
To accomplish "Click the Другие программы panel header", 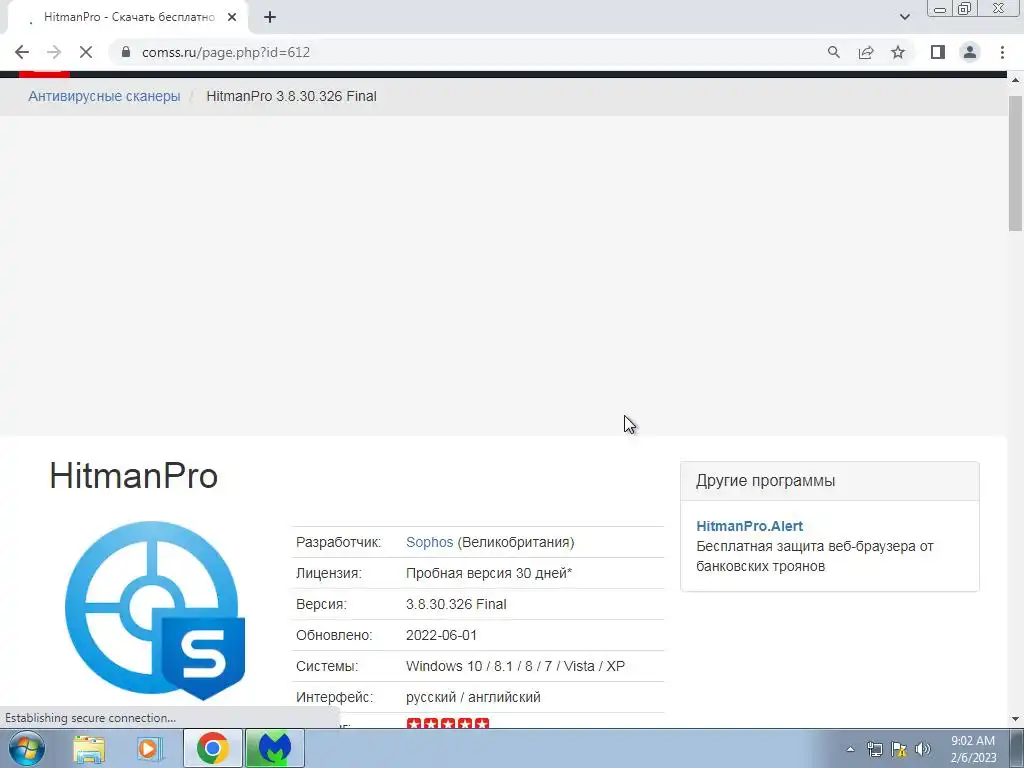I will pyautogui.click(x=829, y=481).
